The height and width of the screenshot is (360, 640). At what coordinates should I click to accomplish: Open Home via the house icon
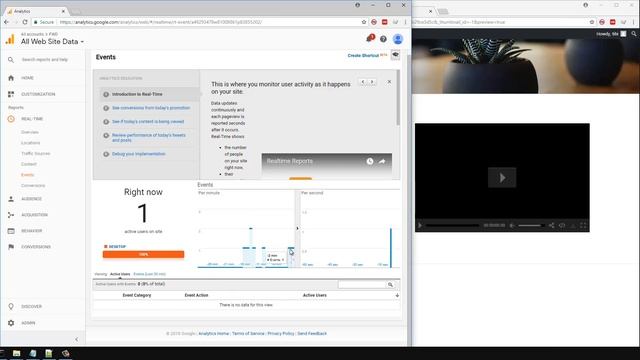[11, 78]
